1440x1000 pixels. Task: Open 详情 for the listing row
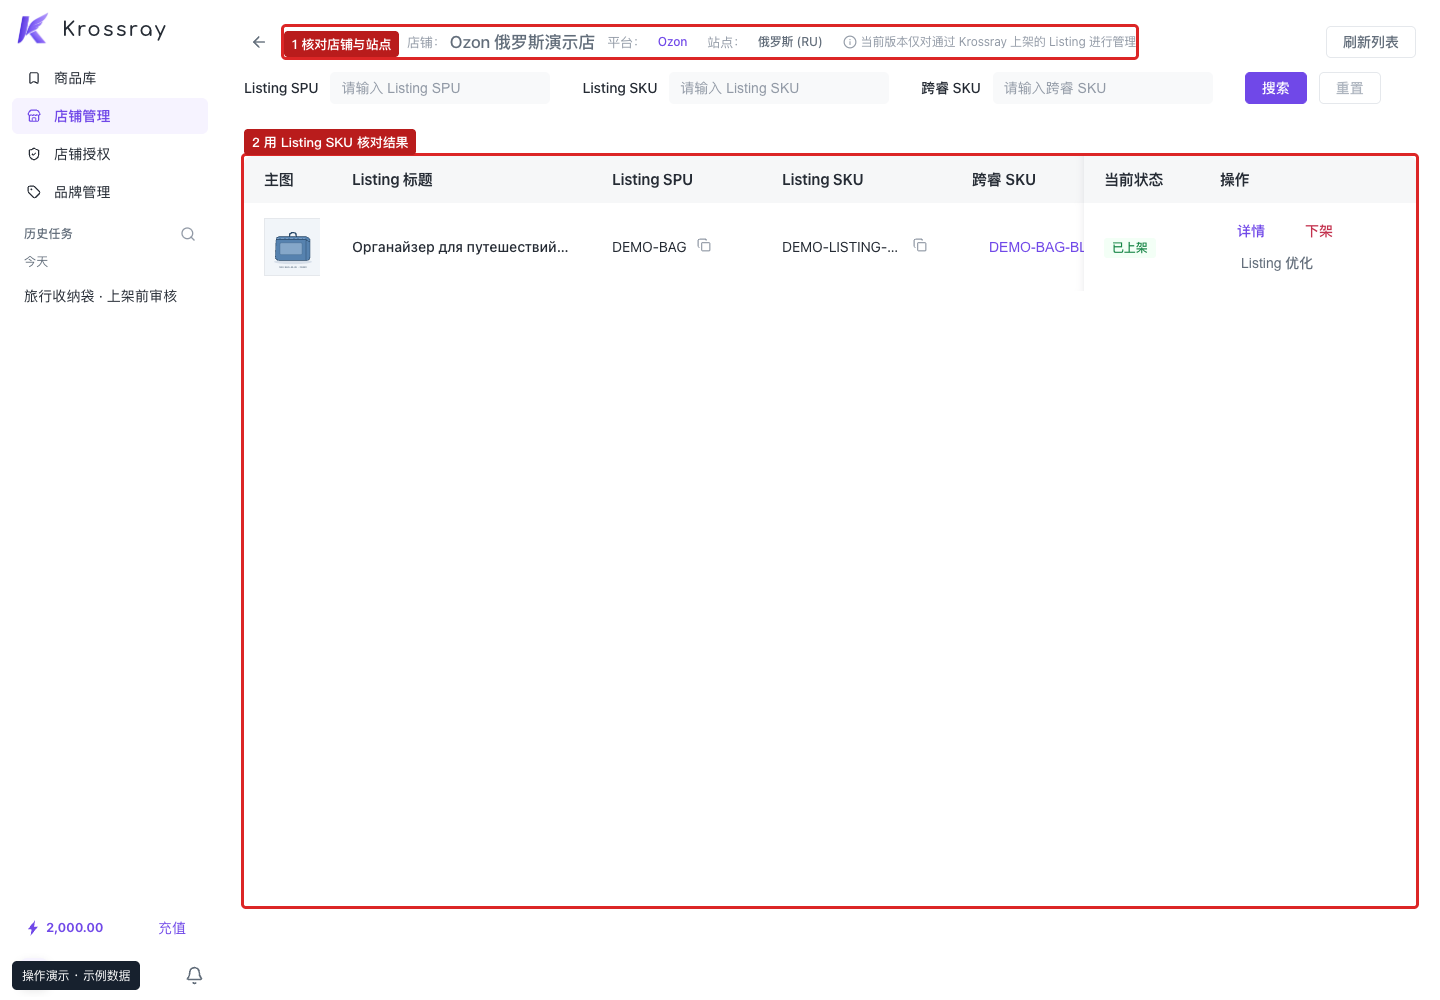coord(1251,231)
